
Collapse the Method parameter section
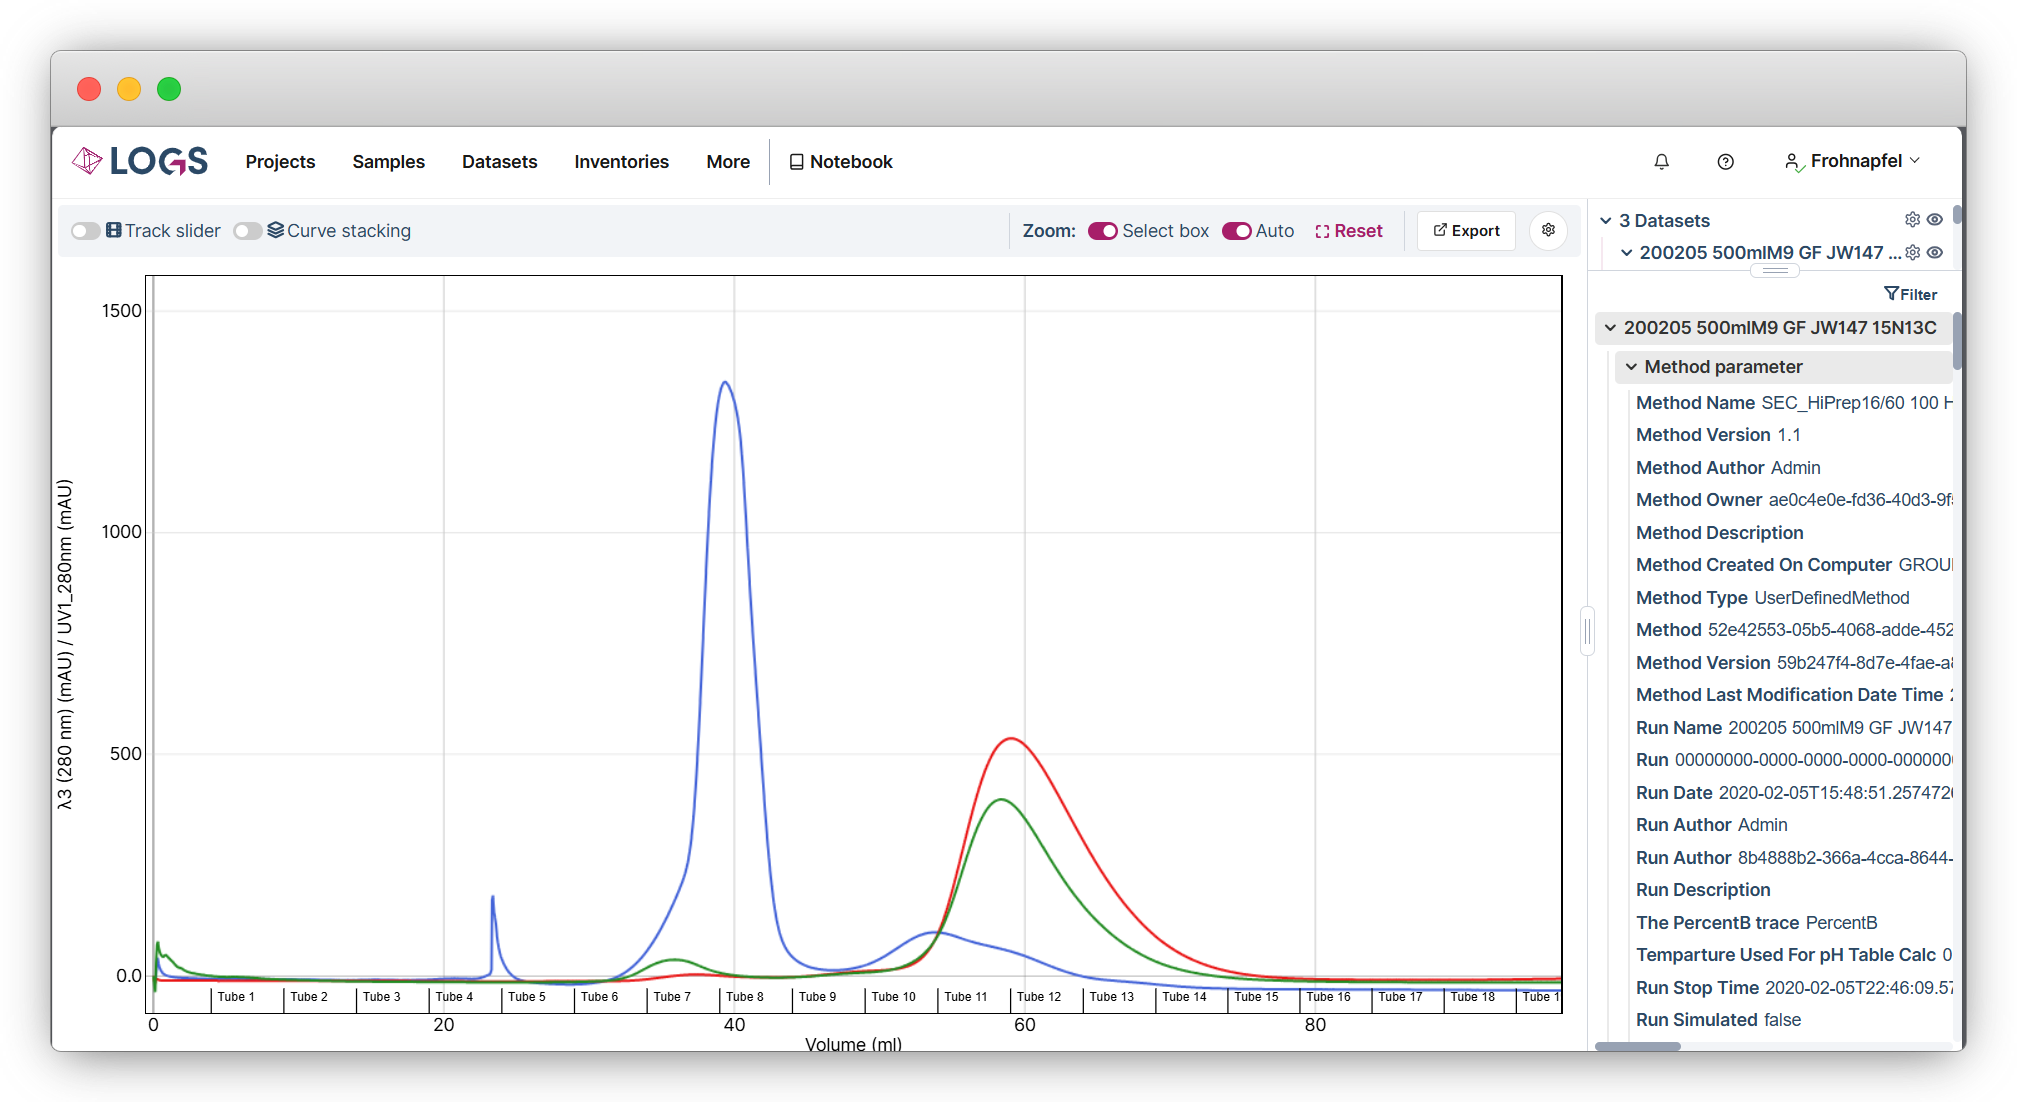(1631, 367)
